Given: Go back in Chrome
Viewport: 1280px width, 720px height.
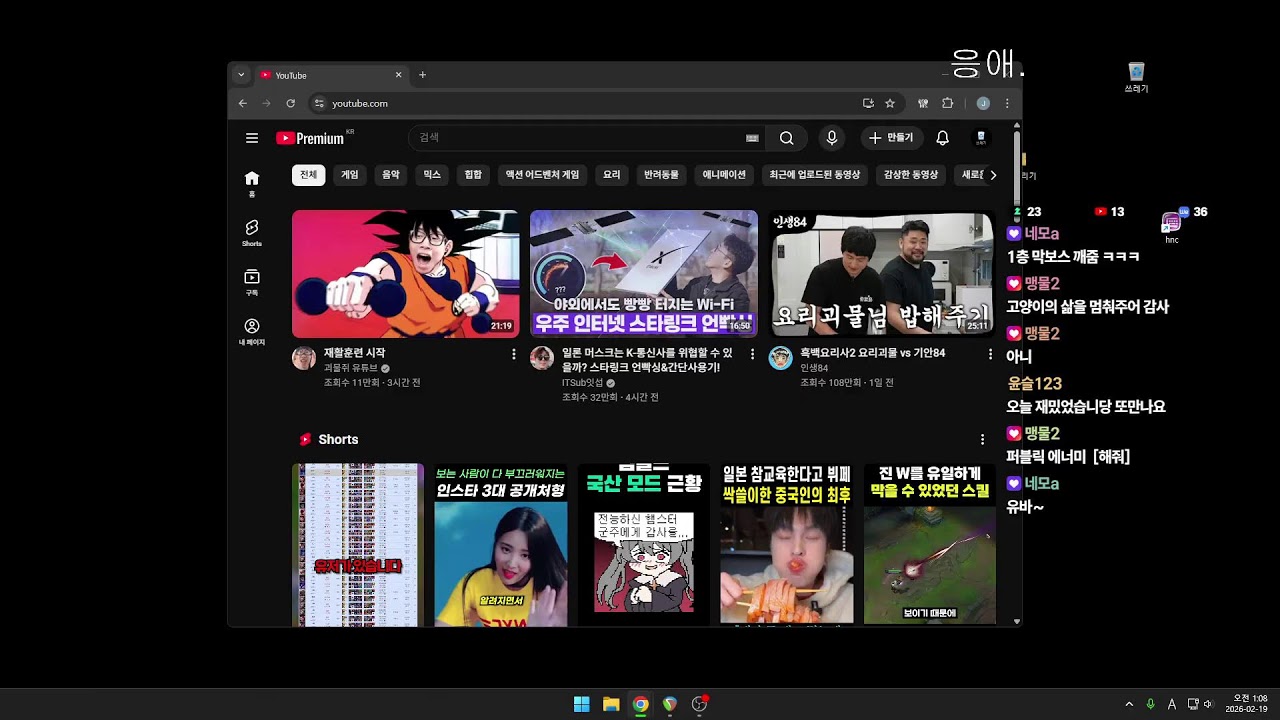Looking at the screenshot, I should (243, 103).
